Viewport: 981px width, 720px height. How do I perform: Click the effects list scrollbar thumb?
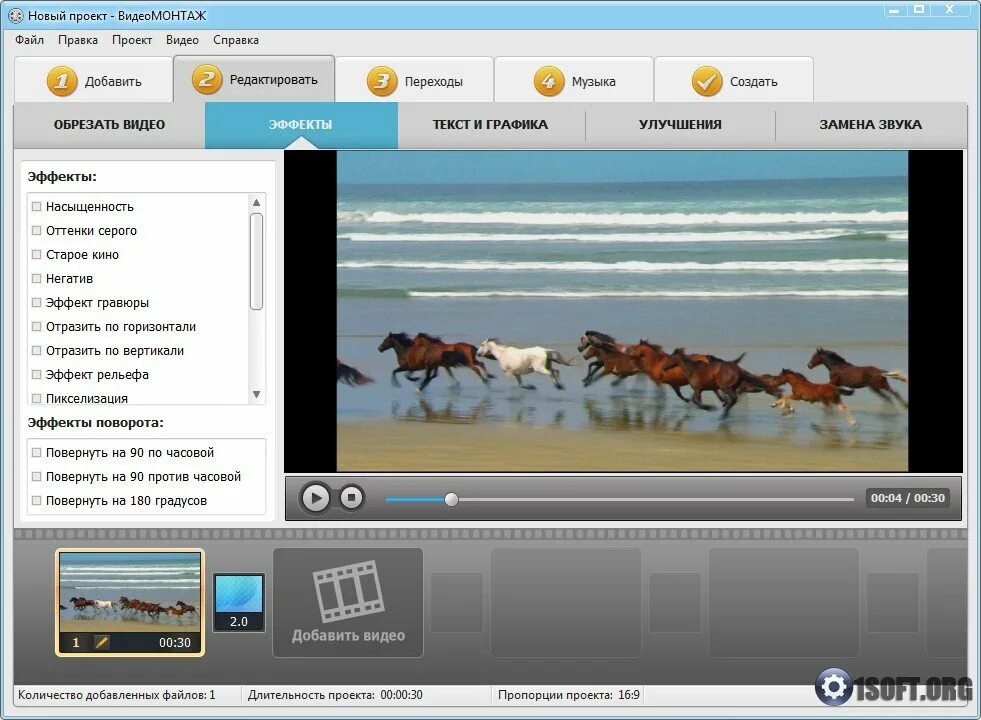(x=256, y=261)
